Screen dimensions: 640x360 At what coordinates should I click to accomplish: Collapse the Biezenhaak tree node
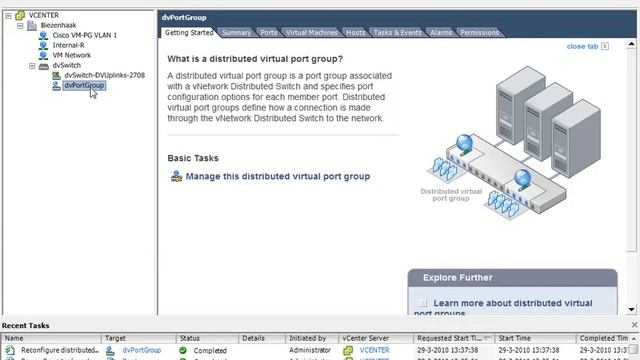(20, 25)
